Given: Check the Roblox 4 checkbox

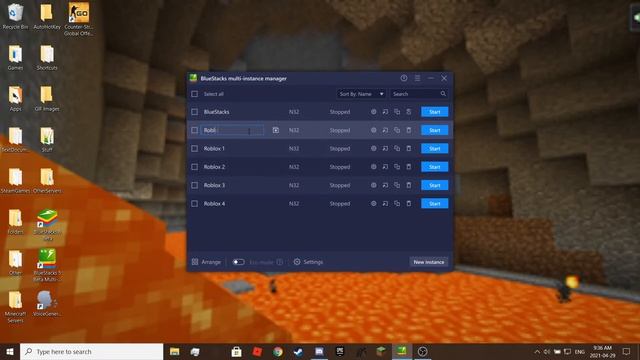Looking at the screenshot, I should click(x=195, y=204).
